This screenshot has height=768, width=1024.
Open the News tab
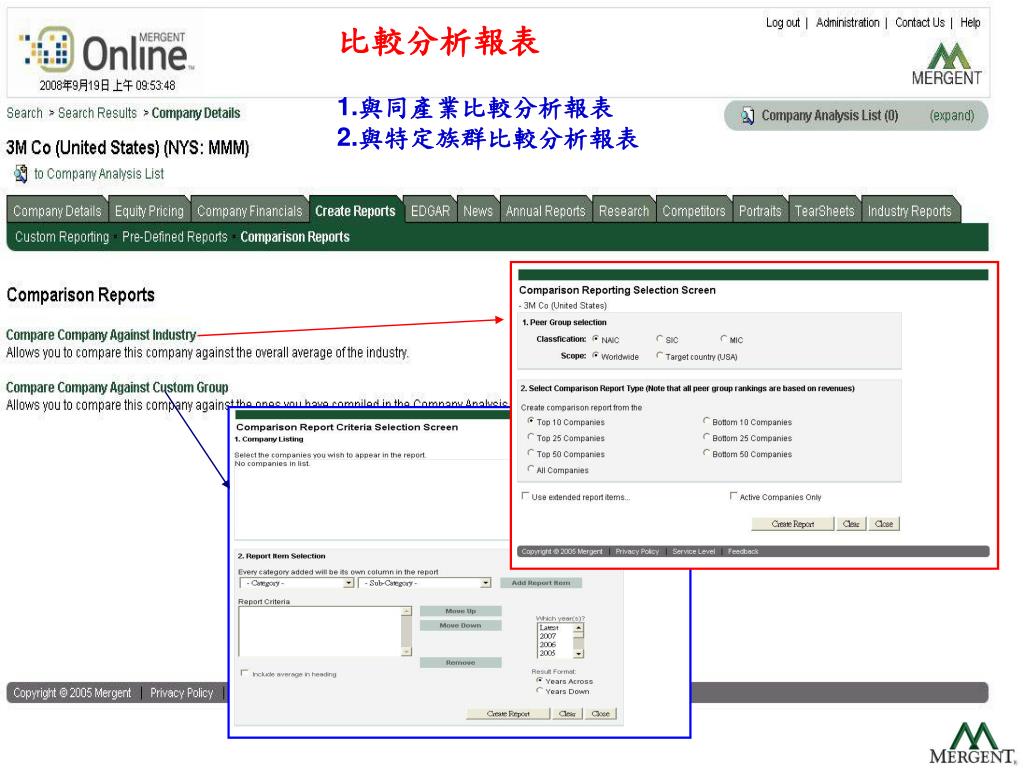pos(478,211)
